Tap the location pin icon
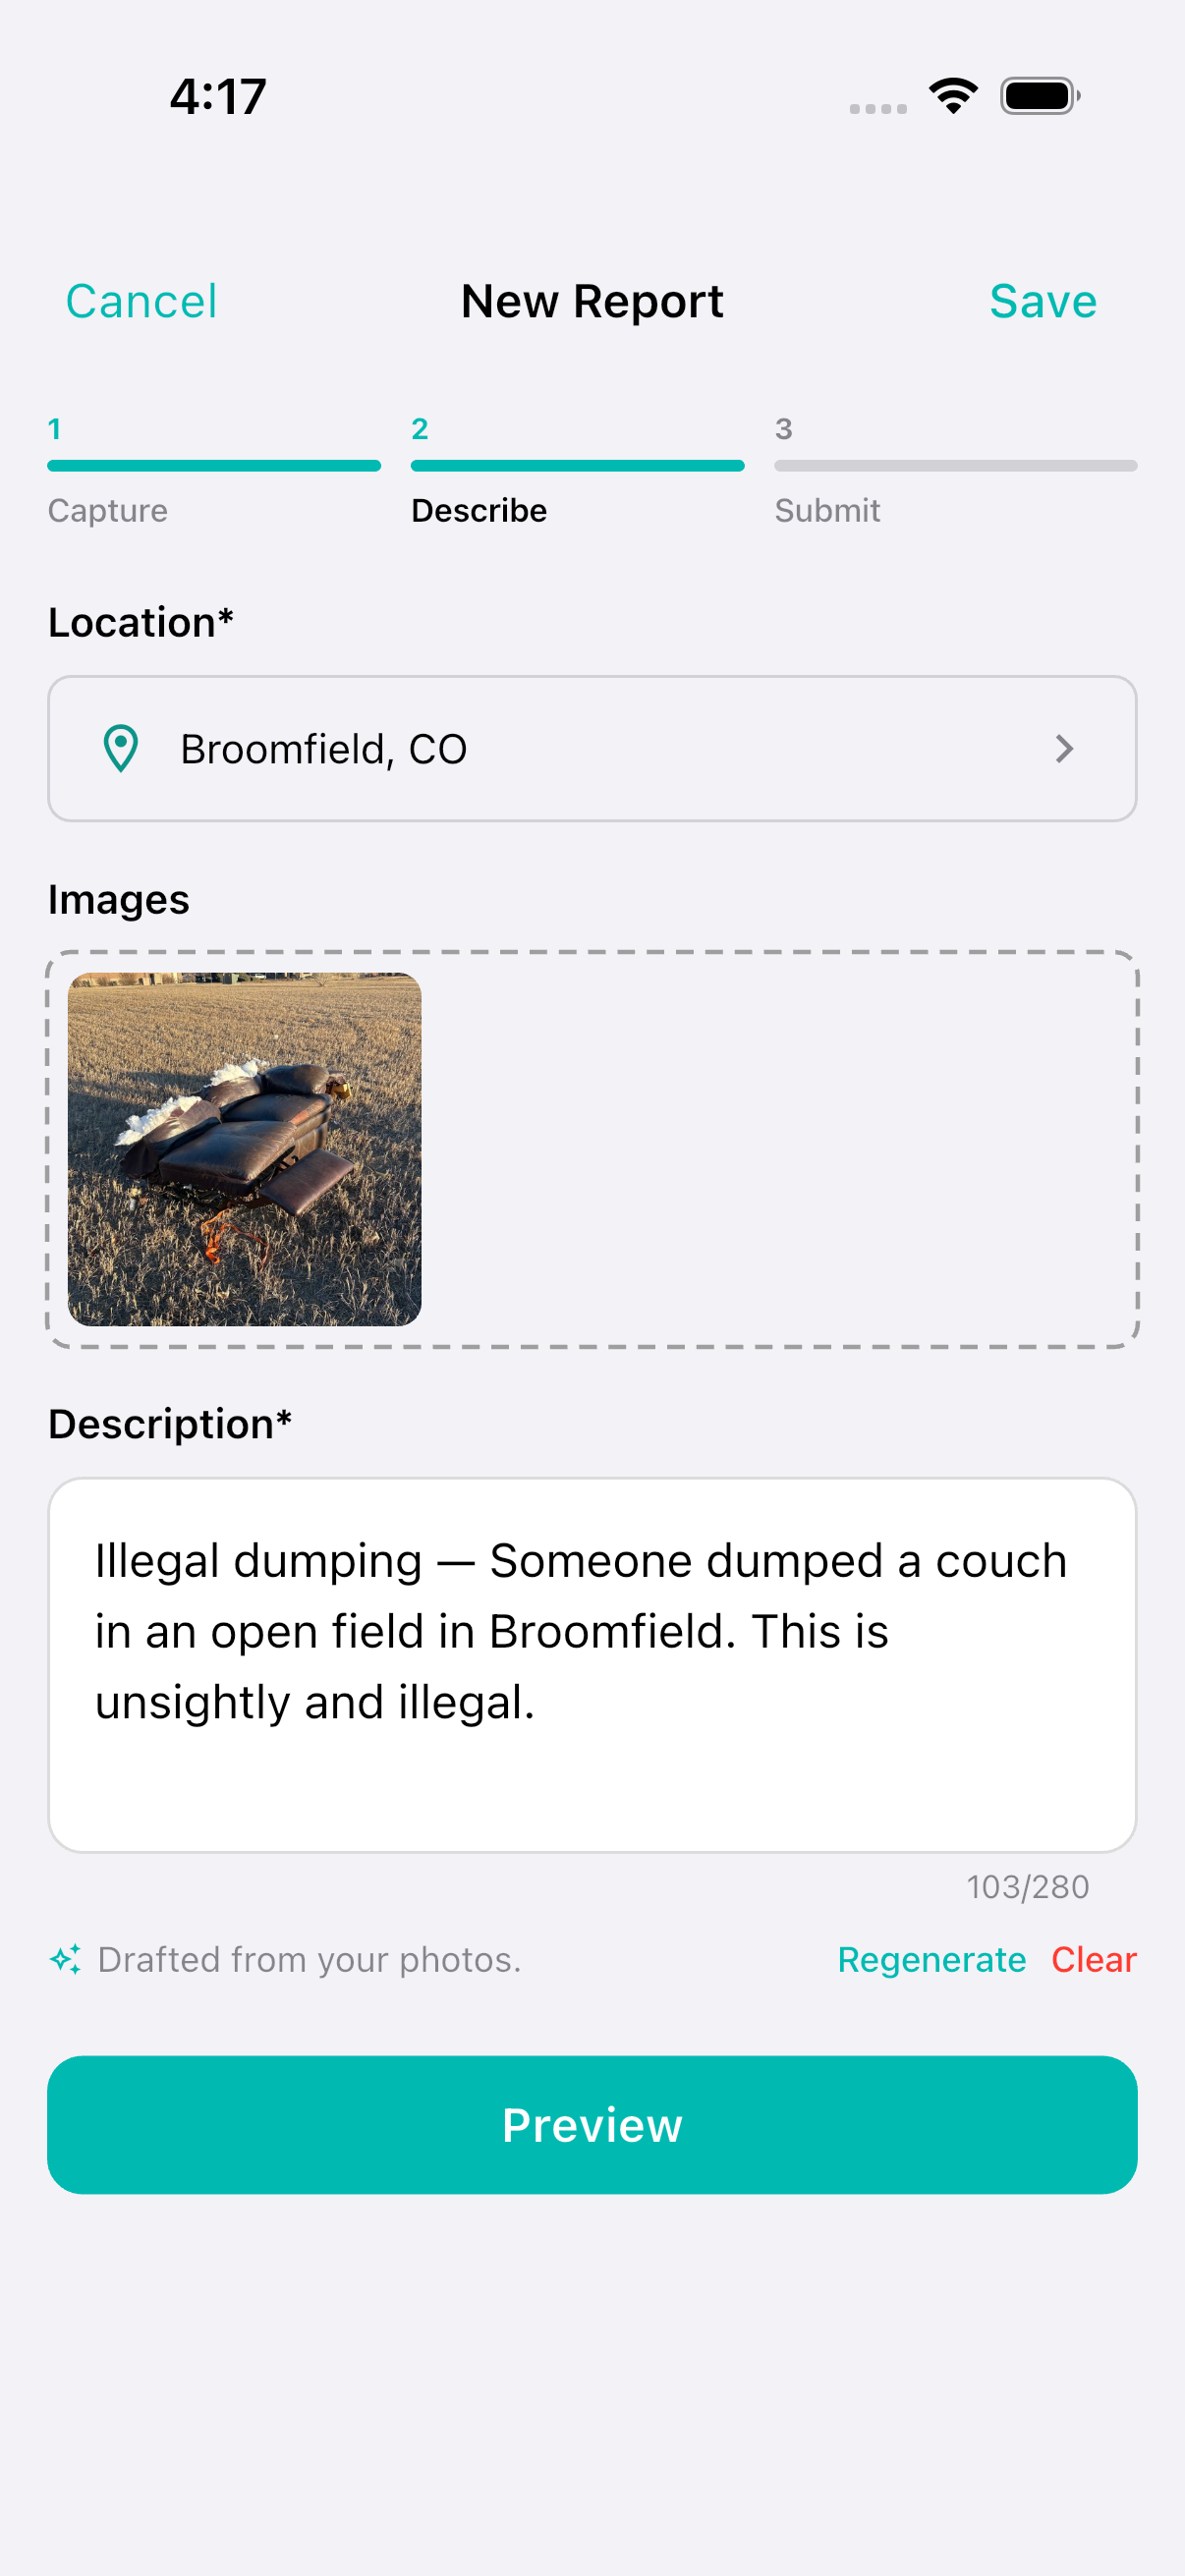Viewport: 1185px width, 2576px height. click(x=121, y=748)
